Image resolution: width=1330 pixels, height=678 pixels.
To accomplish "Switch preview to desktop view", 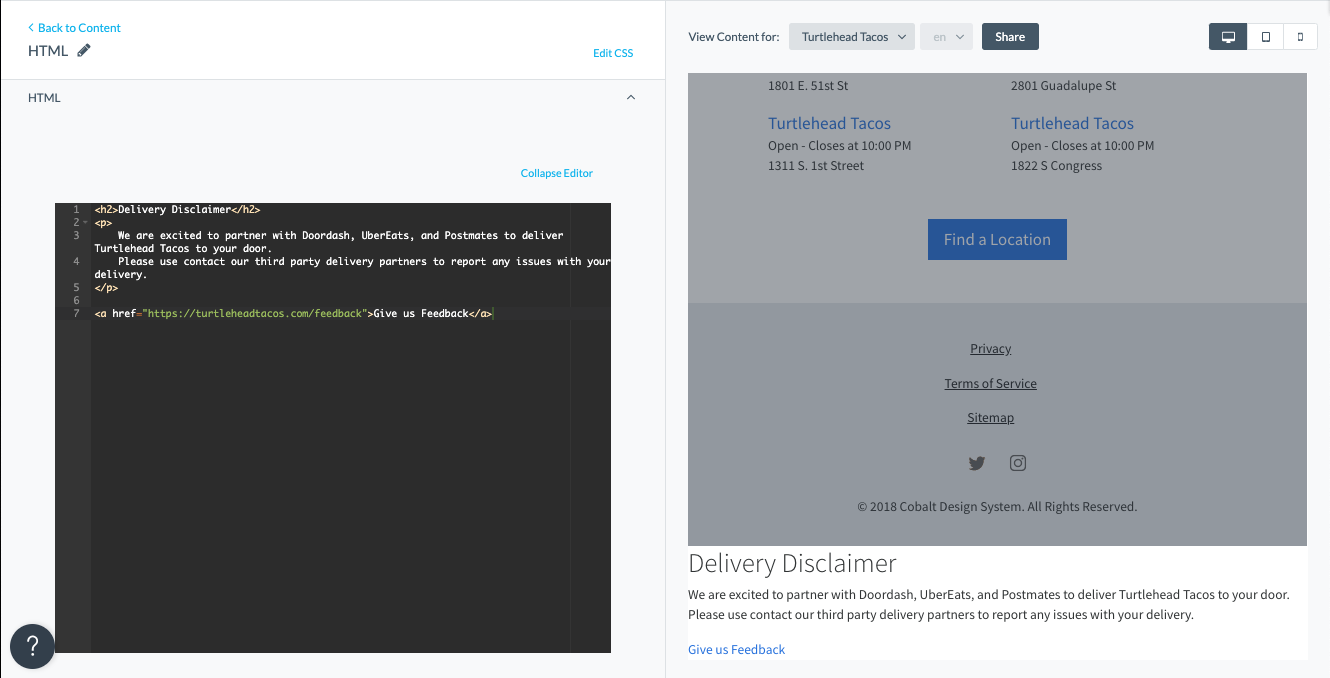I will [x=1228, y=37].
